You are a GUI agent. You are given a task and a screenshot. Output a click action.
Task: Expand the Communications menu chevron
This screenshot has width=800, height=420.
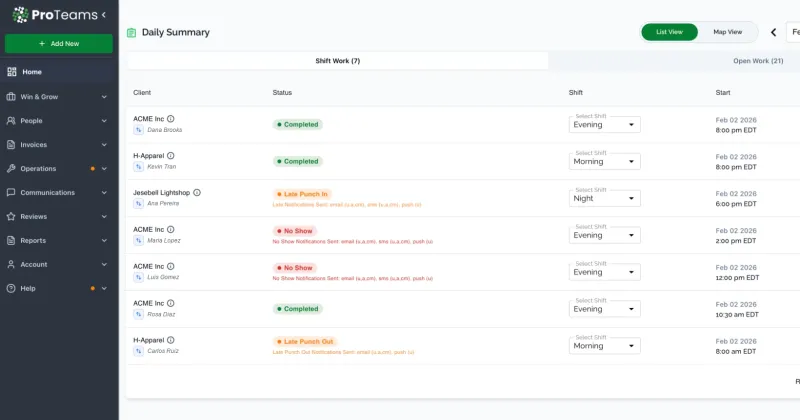[x=104, y=192]
